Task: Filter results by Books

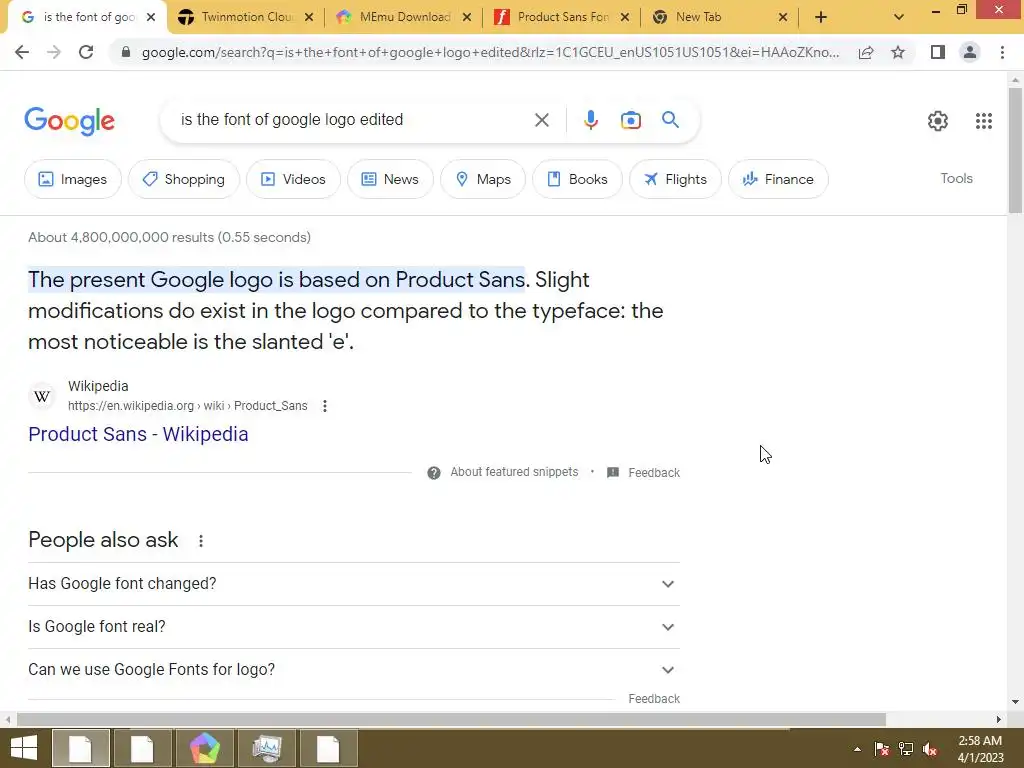Action: [577, 179]
